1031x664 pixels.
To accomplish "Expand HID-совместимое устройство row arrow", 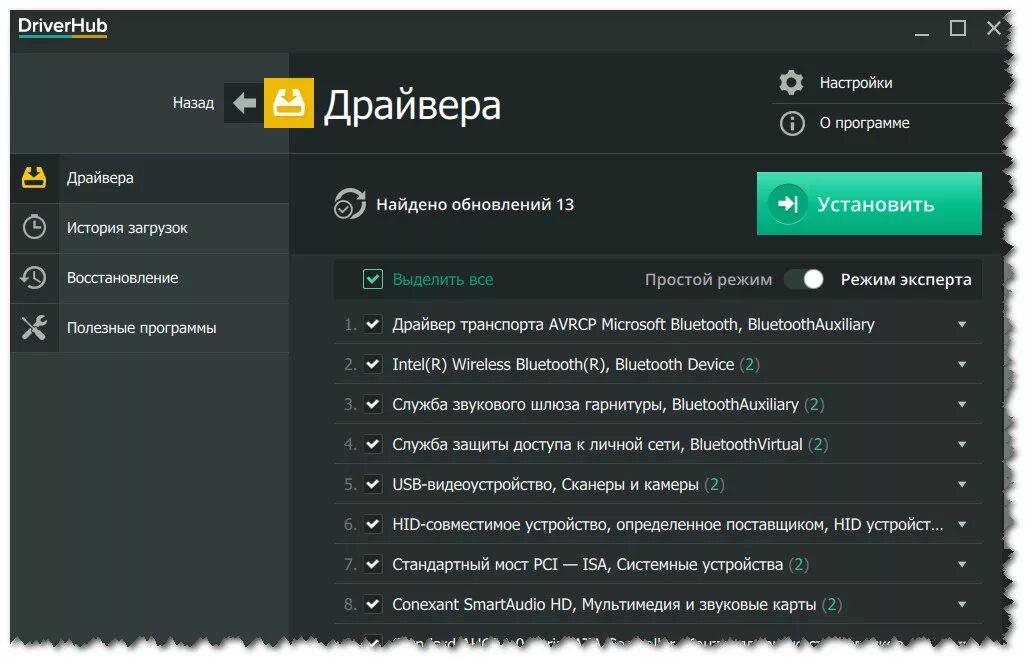I will pyautogui.click(x=962, y=525).
